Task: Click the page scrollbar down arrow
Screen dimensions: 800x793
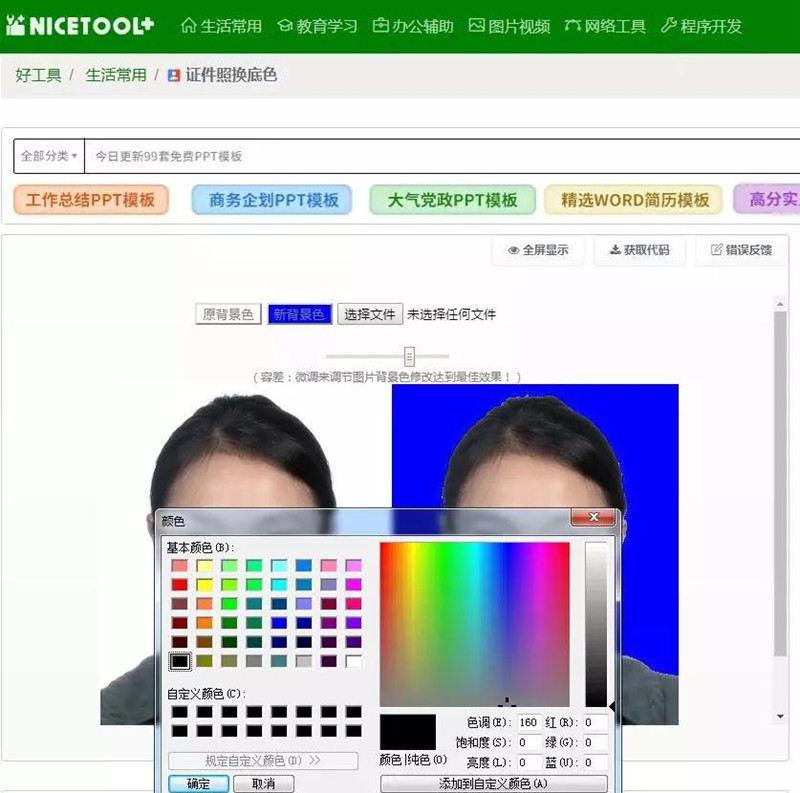Action: [780, 716]
